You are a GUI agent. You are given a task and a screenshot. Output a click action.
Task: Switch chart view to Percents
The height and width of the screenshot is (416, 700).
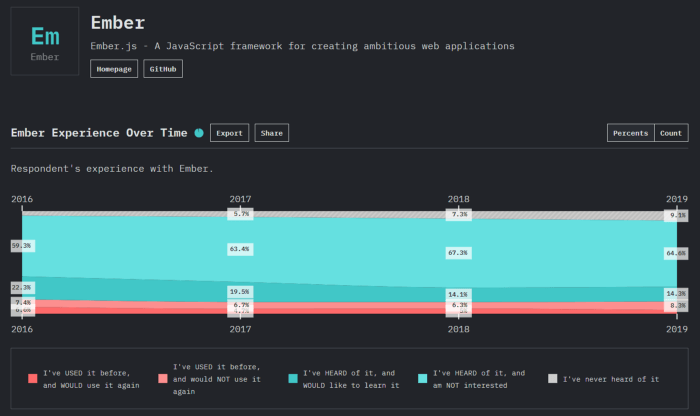click(630, 133)
